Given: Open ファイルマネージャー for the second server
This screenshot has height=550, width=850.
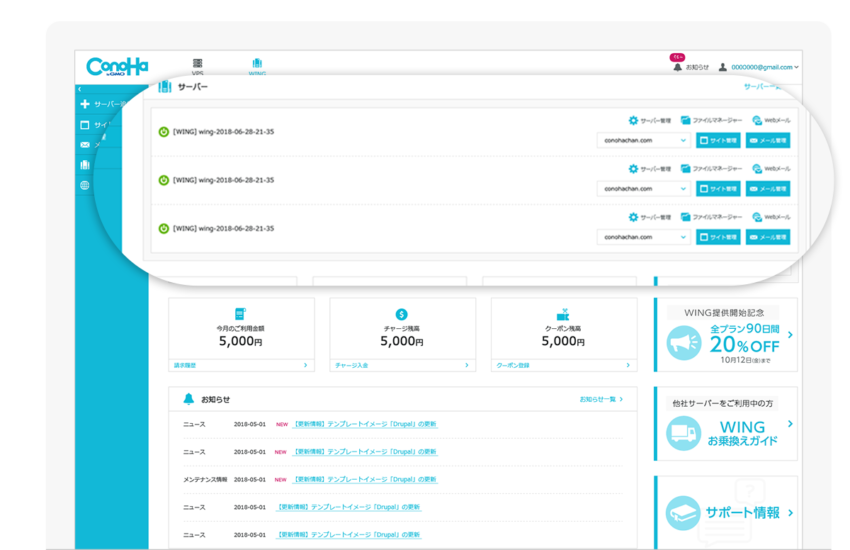Looking at the screenshot, I should point(685,169).
